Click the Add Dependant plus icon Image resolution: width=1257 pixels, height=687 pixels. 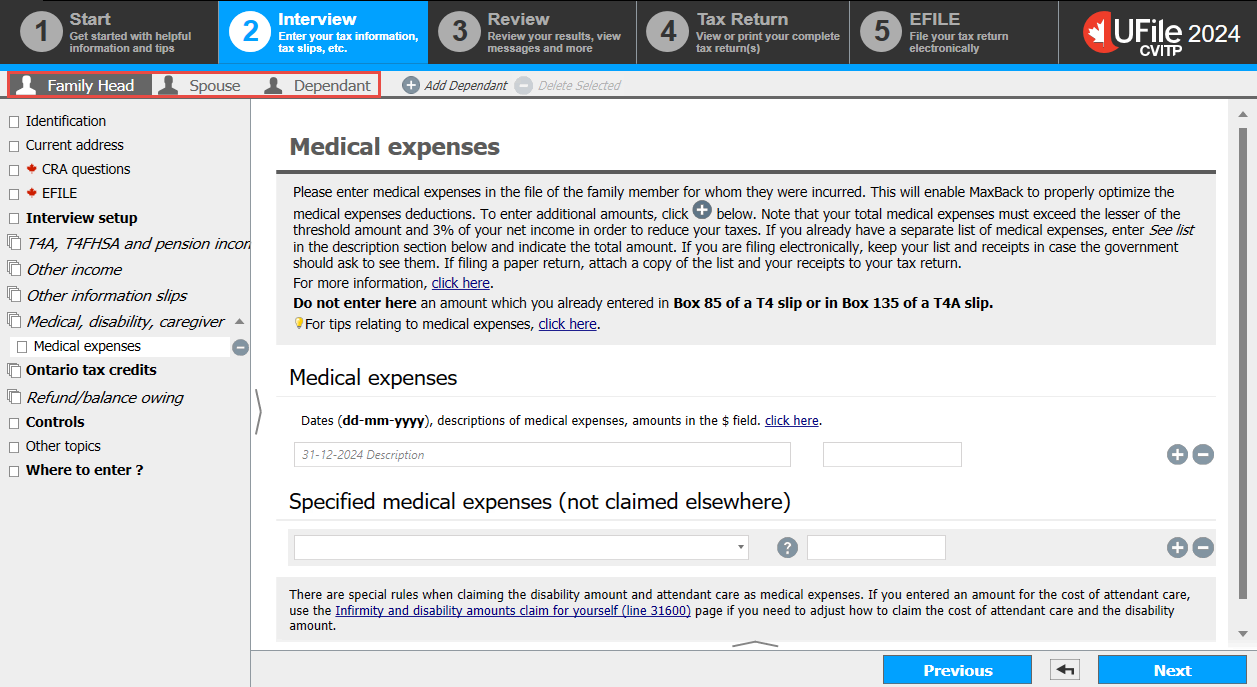tap(410, 85)
